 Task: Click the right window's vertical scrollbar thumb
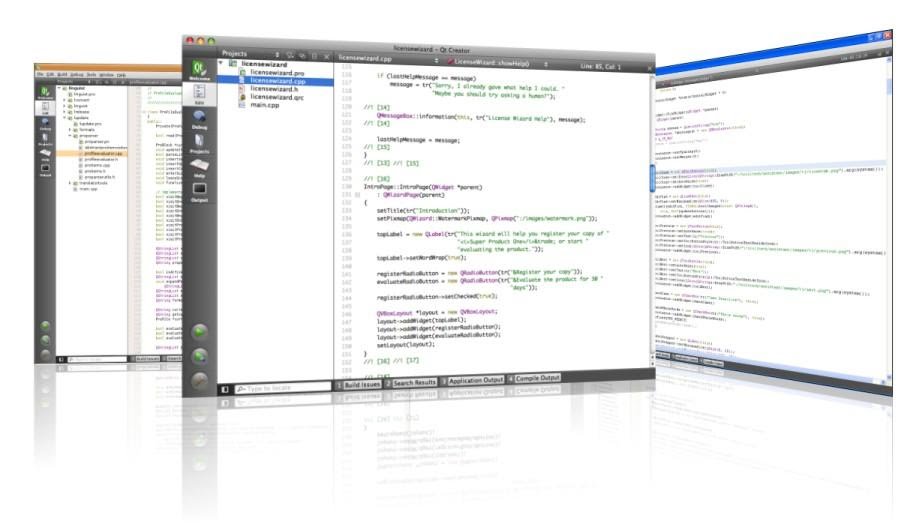tap(889, 87)
